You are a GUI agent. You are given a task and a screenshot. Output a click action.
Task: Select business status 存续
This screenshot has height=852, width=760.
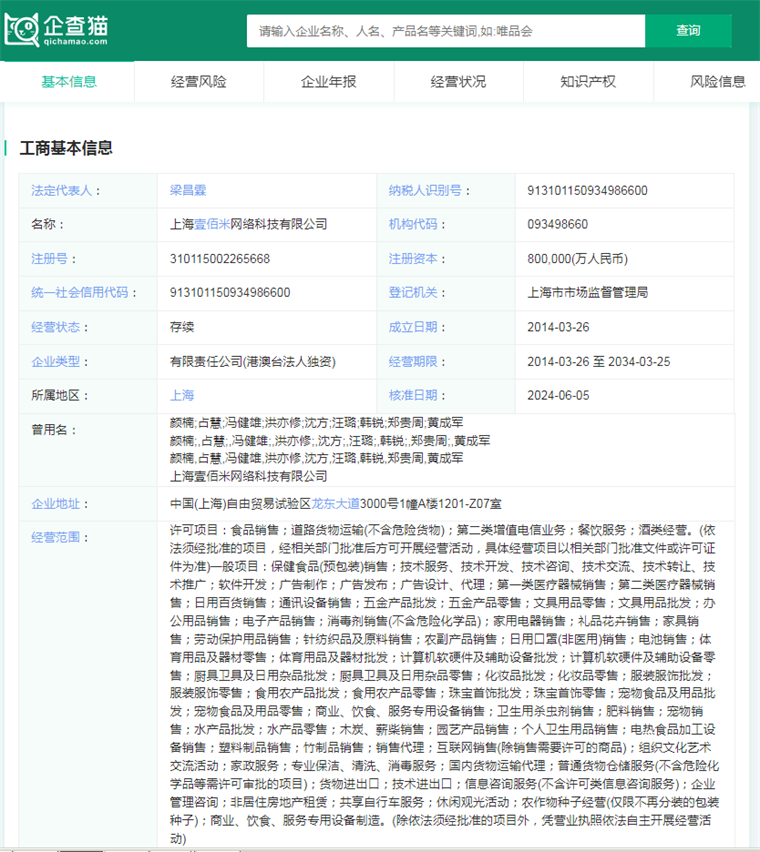tap(182, 327)
